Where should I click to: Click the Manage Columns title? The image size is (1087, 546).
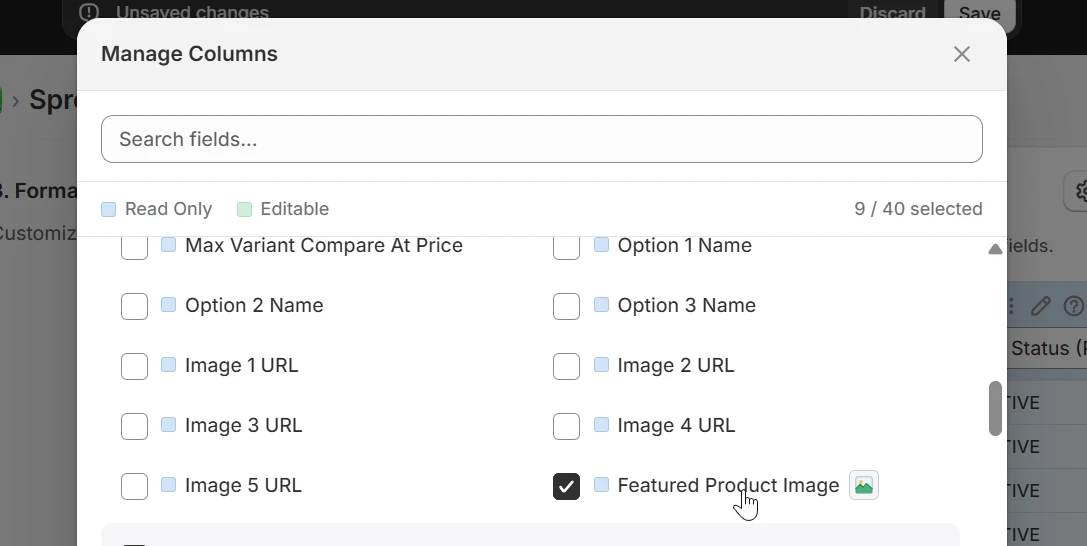(x=189, y=54)
